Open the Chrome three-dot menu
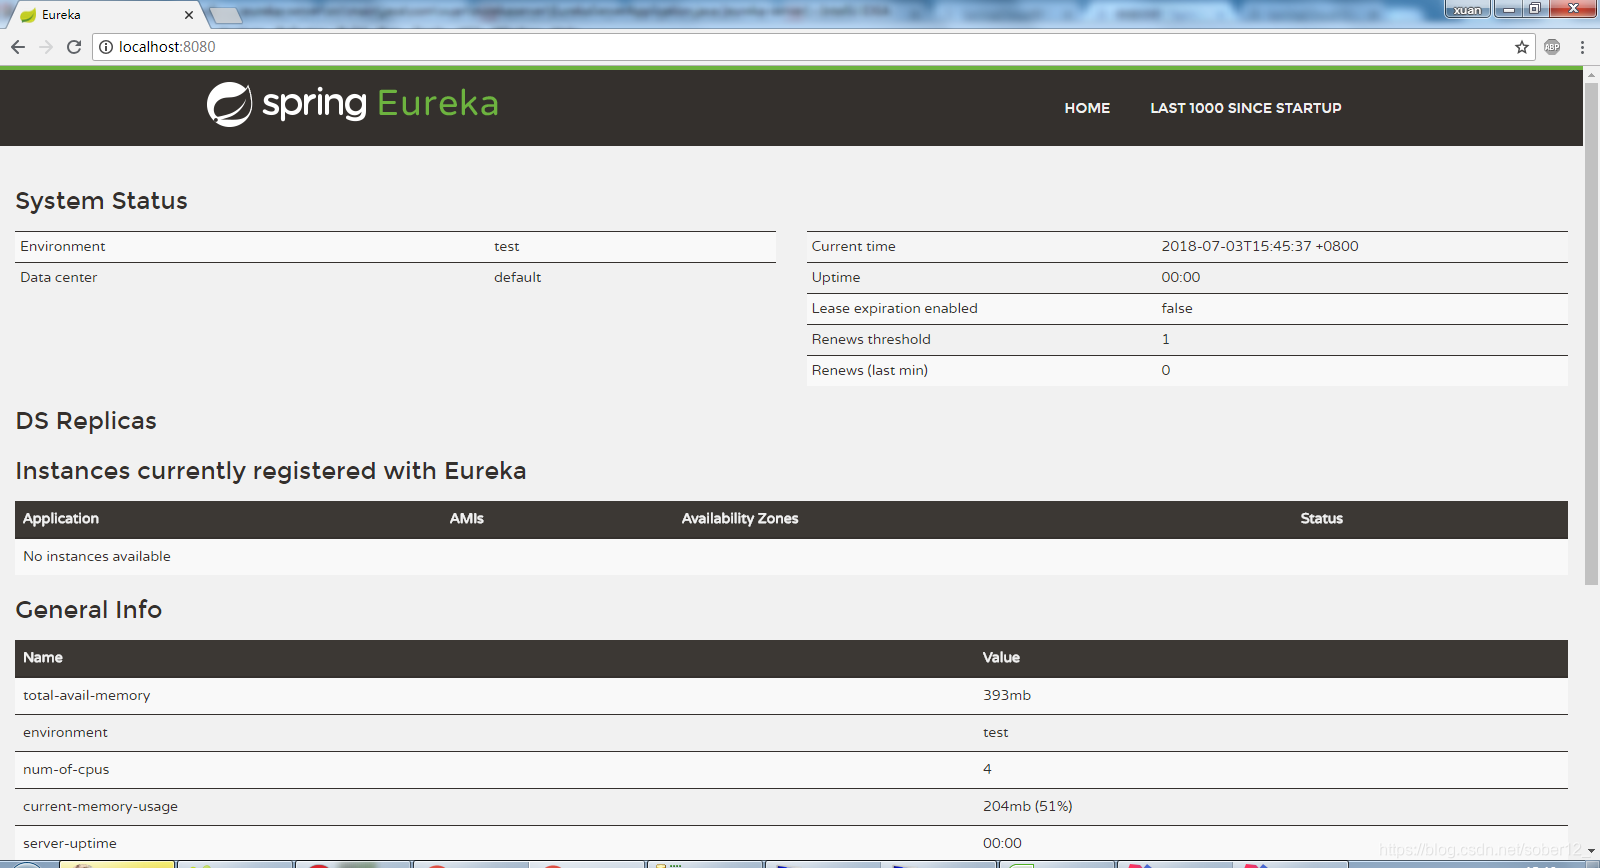Viewport: 1600px width, 868px height. click(x=1582, y=47)
